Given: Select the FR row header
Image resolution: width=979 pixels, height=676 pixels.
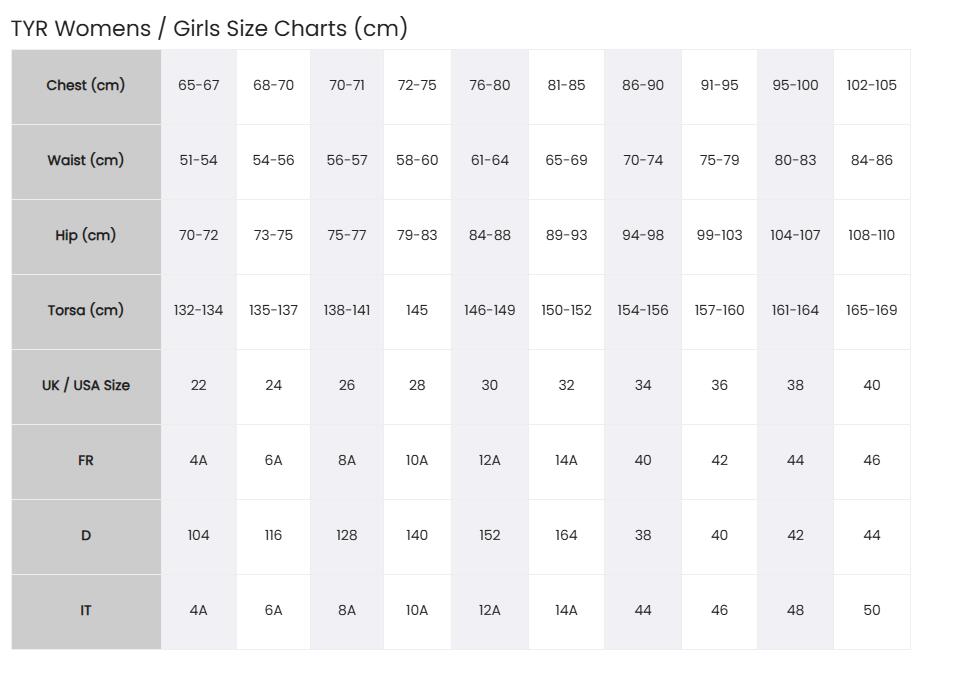Looking at the screenshot, I should click(86, 461).
